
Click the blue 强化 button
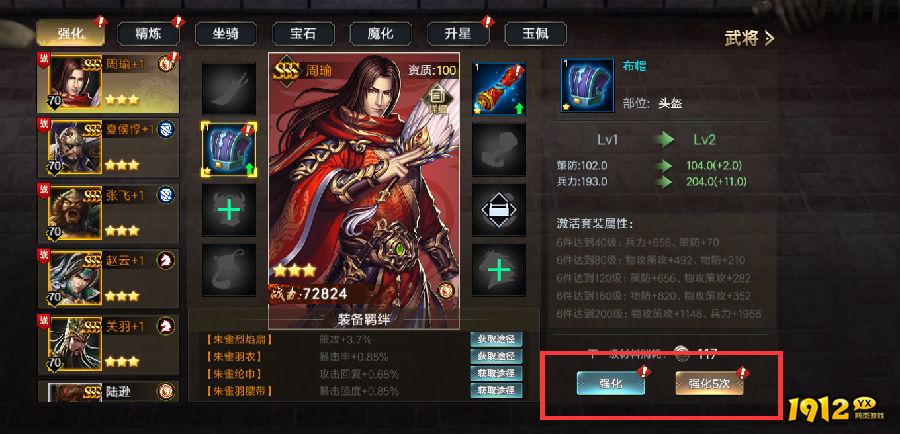click(611, 383)
